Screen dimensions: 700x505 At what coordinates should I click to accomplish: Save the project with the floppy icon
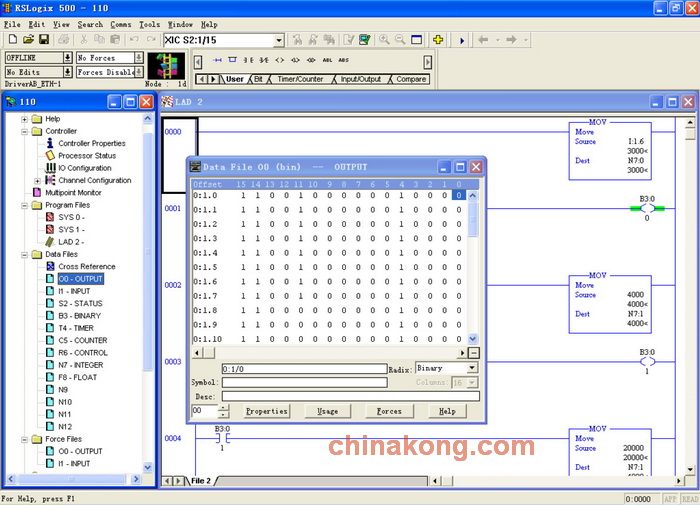(x=44, y=40)
